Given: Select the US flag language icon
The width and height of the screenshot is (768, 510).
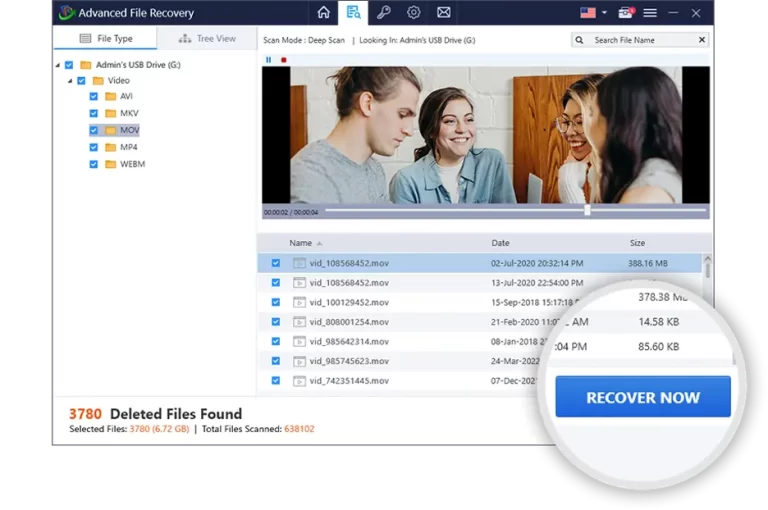Looking at the screenshot, I should tap(588, 13).
